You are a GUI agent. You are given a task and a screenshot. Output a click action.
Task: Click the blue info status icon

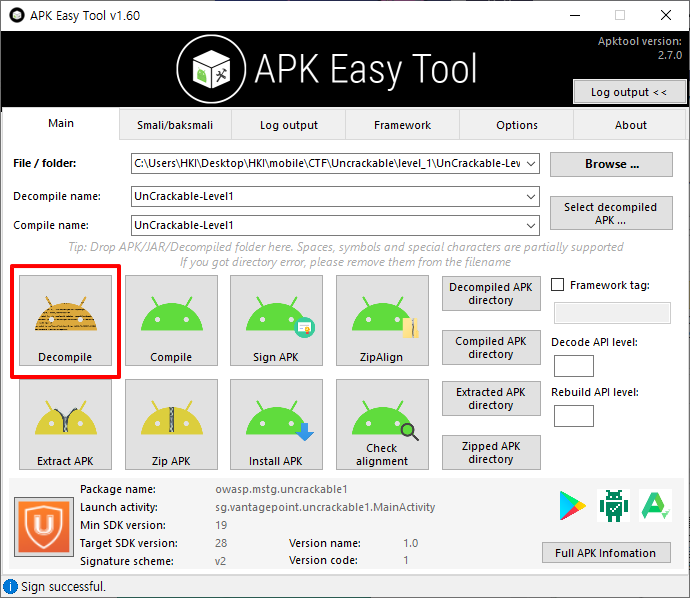point(10,586)
